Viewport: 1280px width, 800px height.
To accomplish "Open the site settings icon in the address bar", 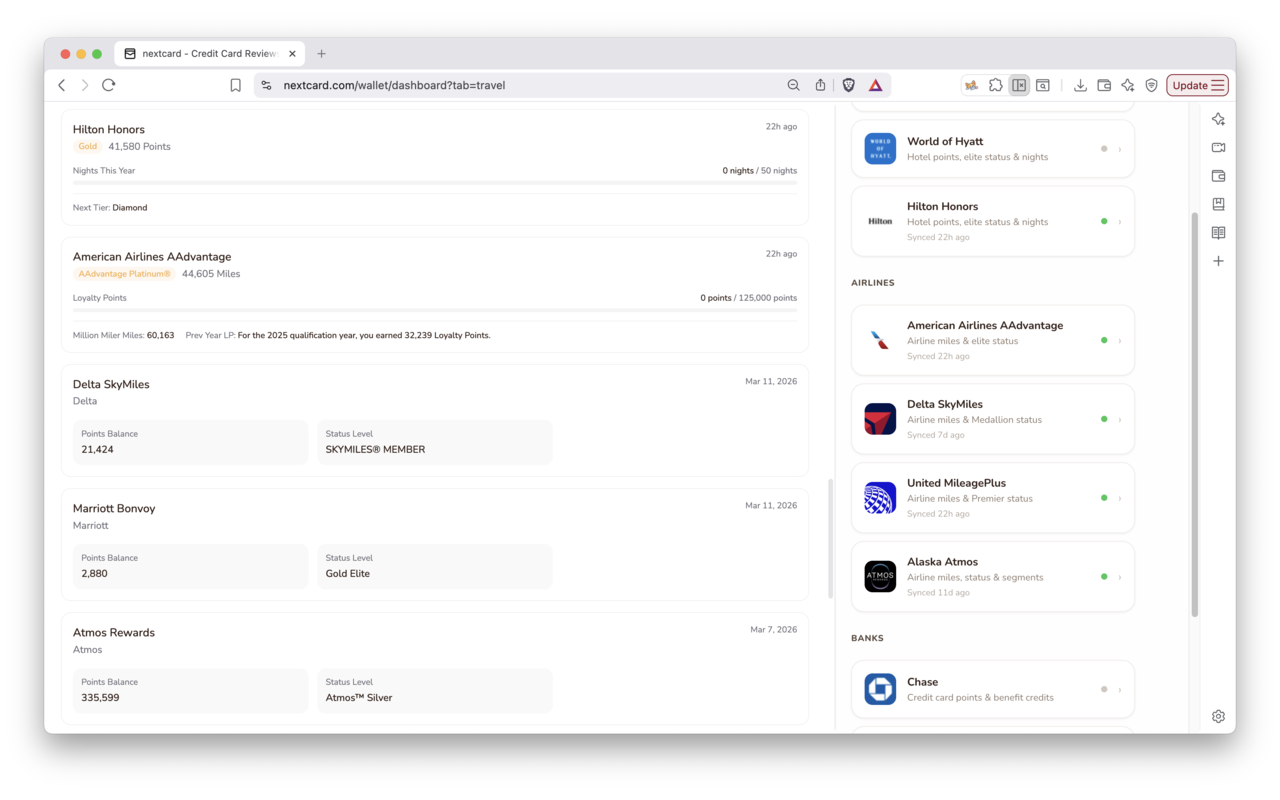I will pos(266,85).
